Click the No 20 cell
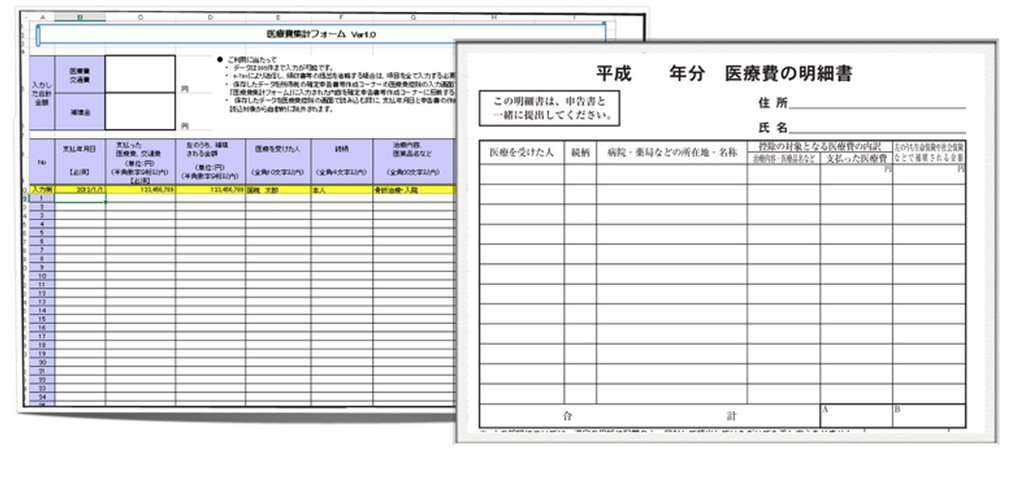The height and width of the screenshot is (484, 1028). coord(42,362)
